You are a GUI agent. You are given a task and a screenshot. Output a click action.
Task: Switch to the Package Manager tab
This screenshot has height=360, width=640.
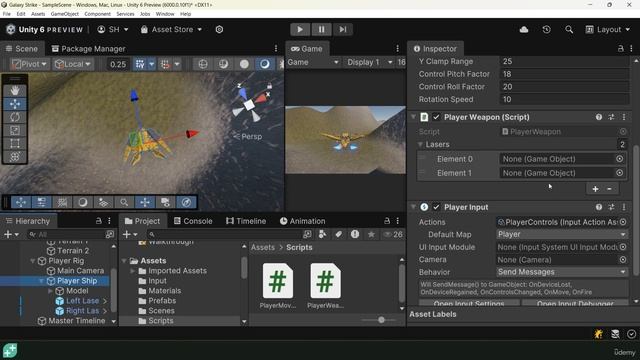pyautogui.click(x=89, y=49)
